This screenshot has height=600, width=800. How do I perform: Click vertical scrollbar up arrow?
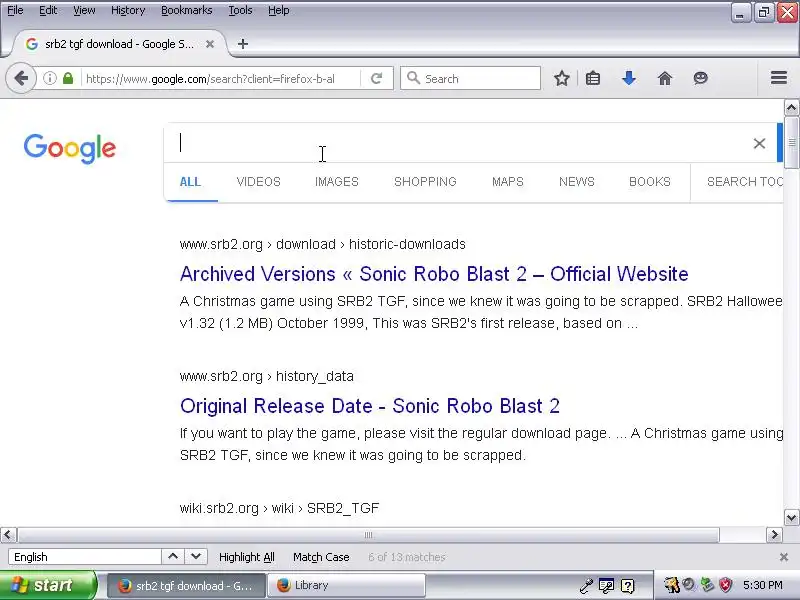pos(791,108)
